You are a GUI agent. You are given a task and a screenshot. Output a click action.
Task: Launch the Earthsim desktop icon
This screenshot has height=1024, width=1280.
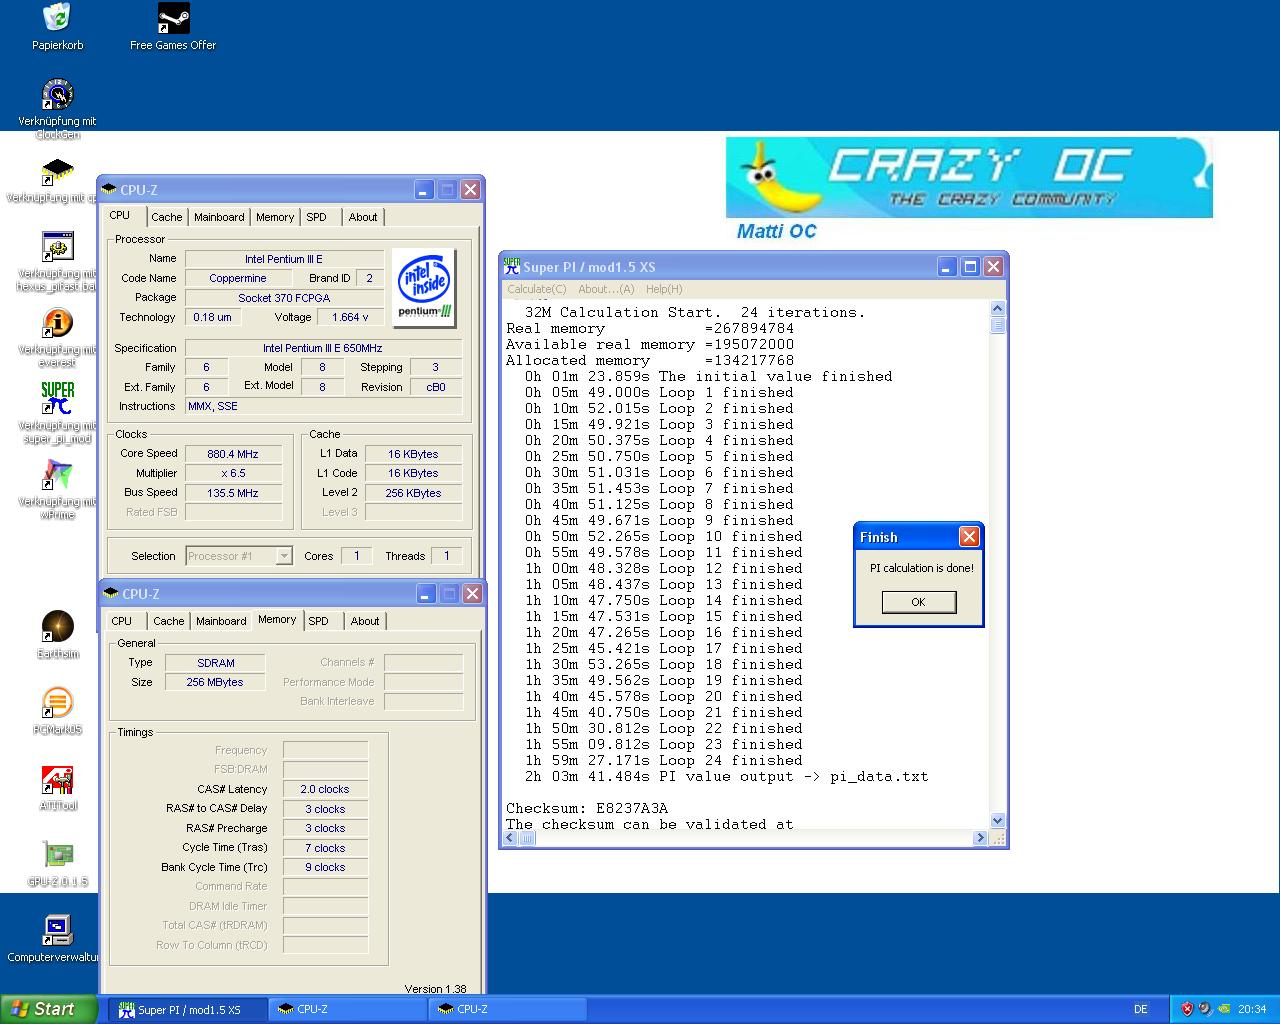click(57, 627)
